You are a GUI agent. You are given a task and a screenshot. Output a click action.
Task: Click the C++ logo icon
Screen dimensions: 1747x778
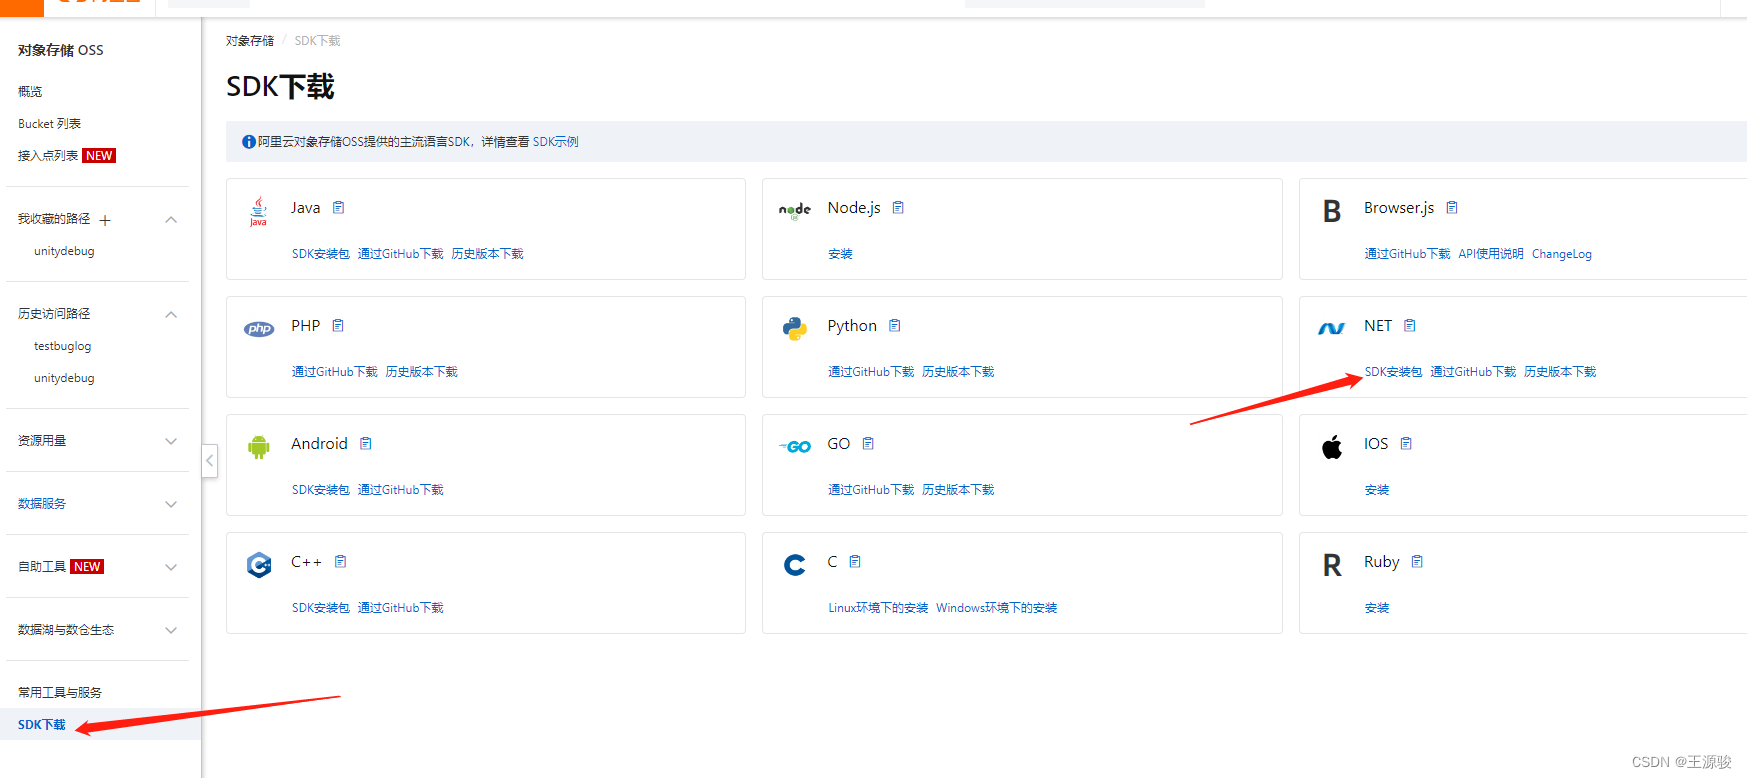pyautogui.click(x=259, y=565)
